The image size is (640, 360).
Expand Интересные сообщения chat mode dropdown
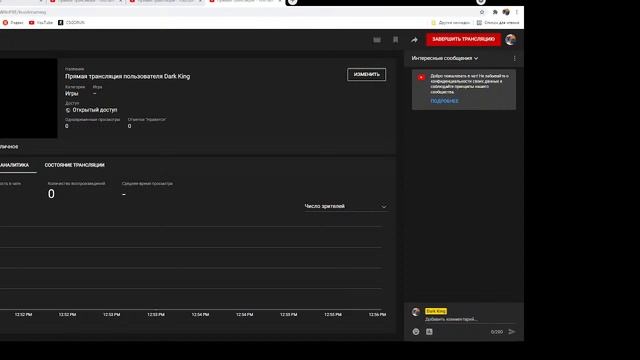pos(444,58)
